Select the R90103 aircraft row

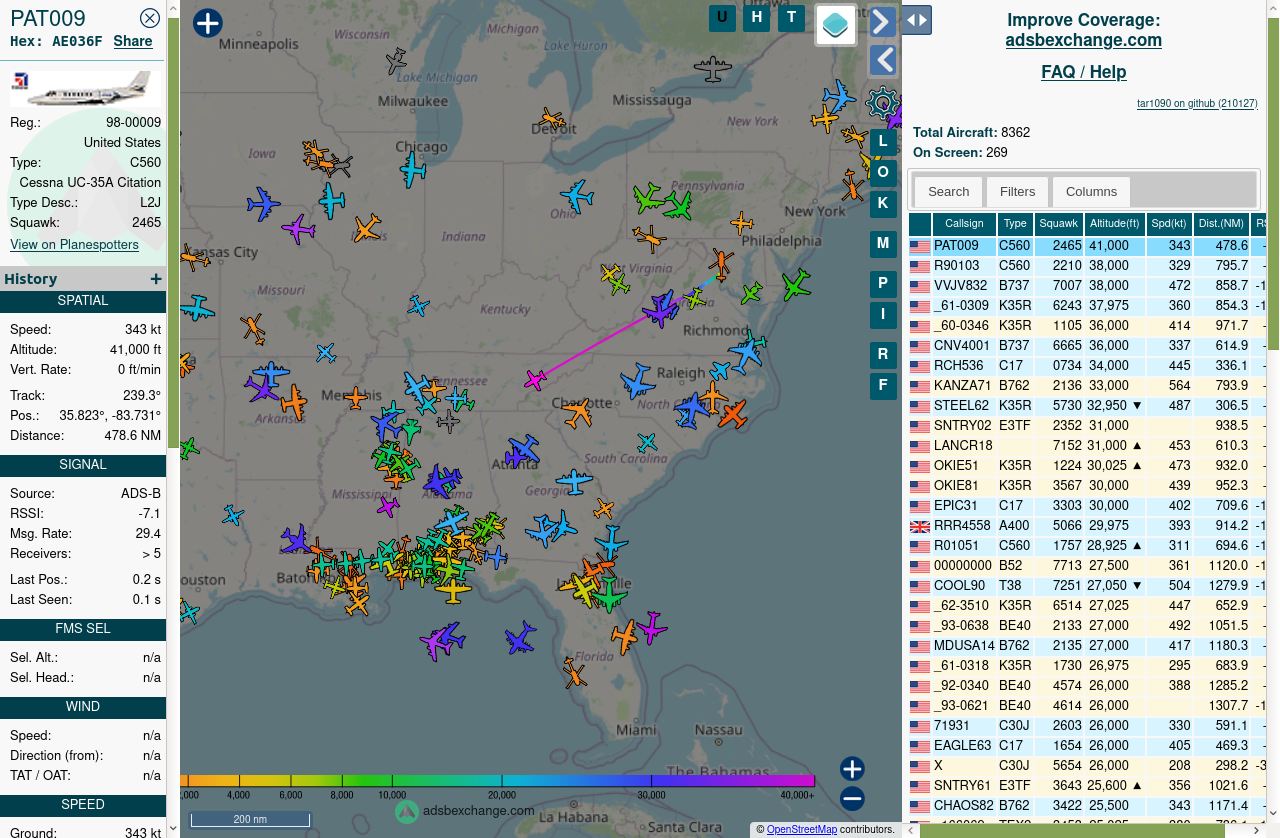point(1088,265)
